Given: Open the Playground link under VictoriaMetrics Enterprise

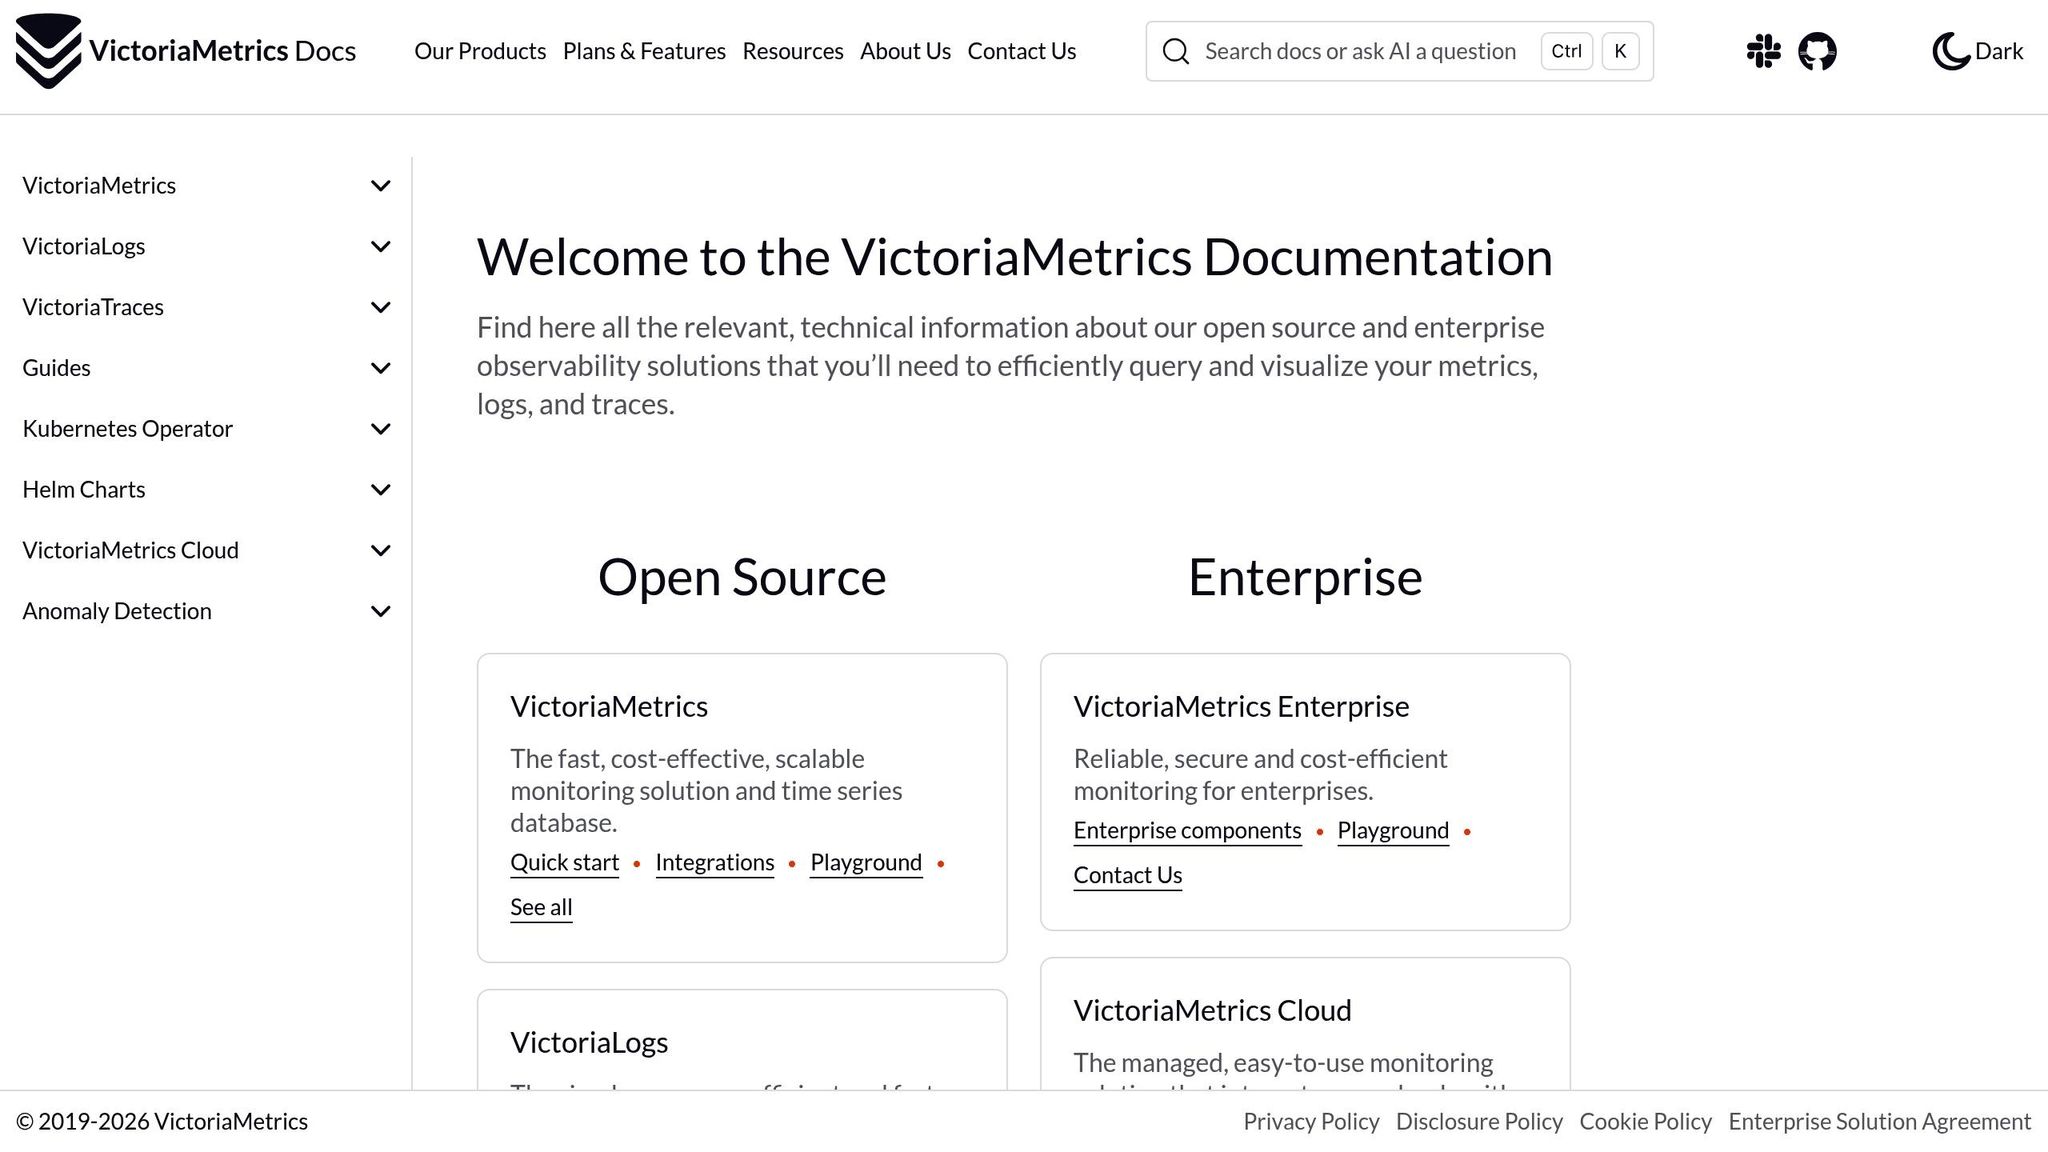Looking at the screenshot, I should coord(1392,830).
